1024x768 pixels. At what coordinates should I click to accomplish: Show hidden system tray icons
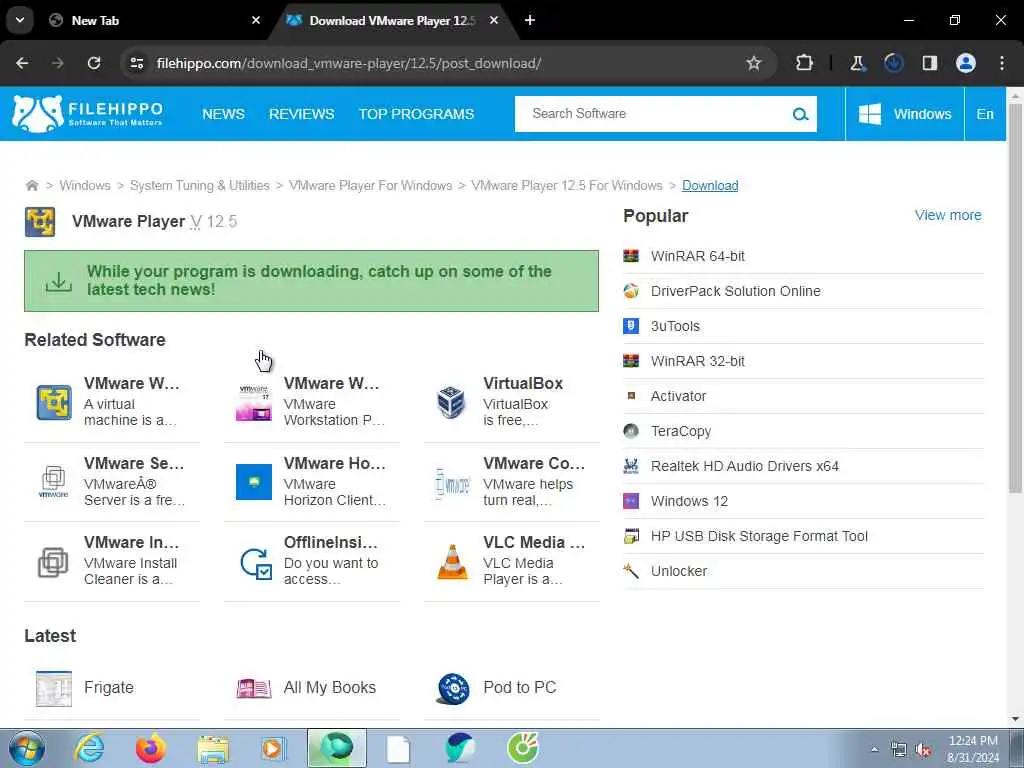[874, 749]
